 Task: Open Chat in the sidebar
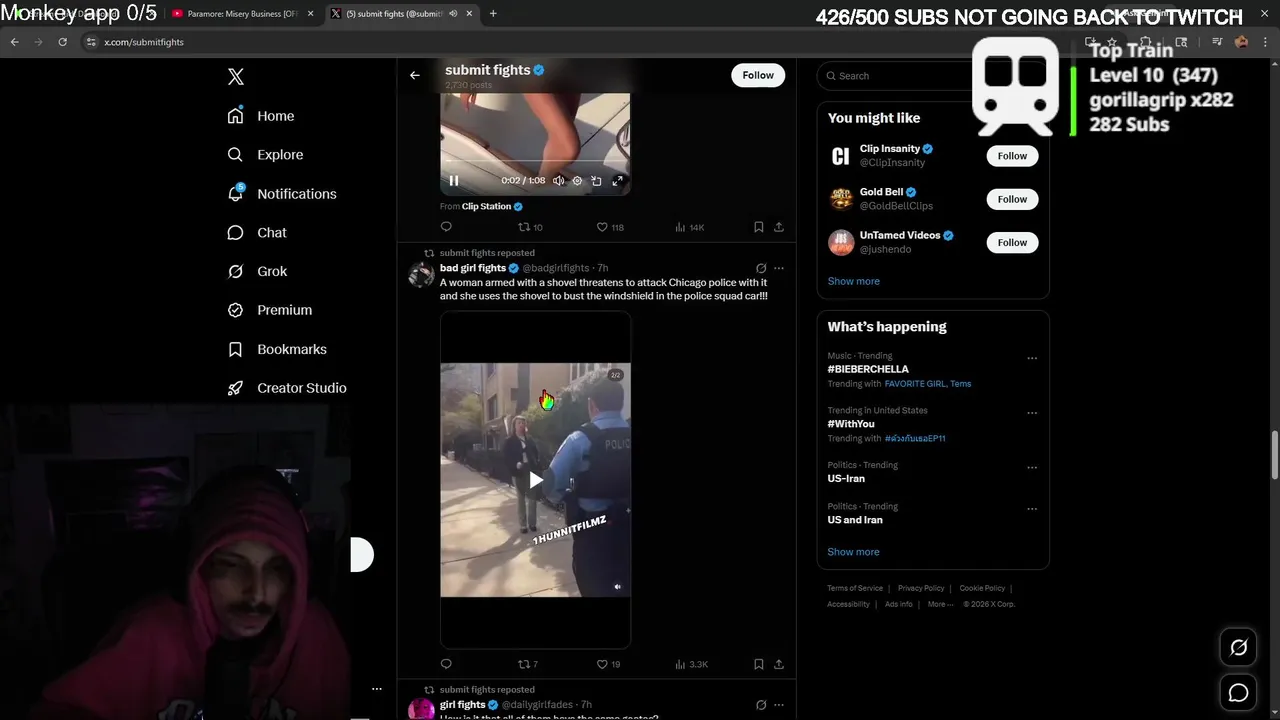click(x=257, y=232)
